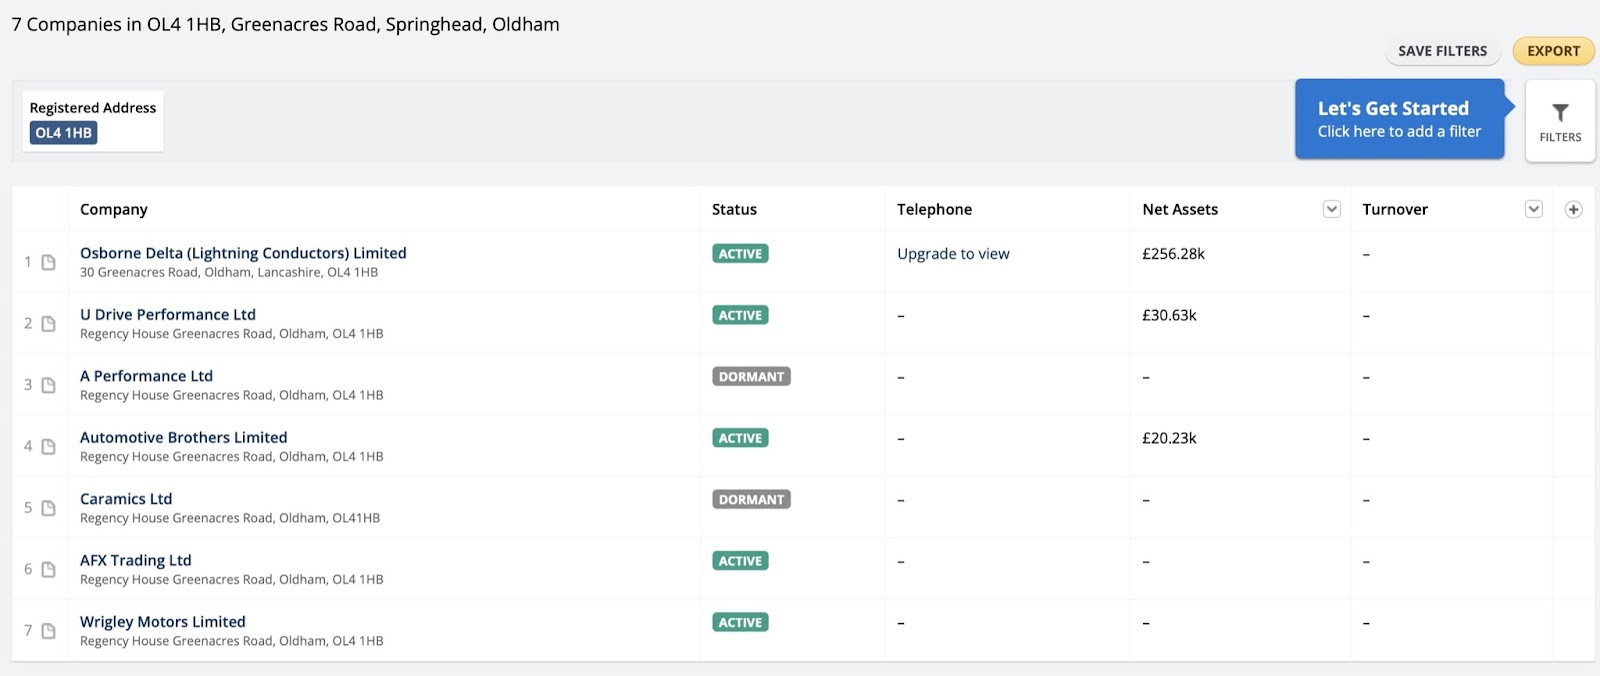Open document icon for AFX Trading row

[48, 570]
